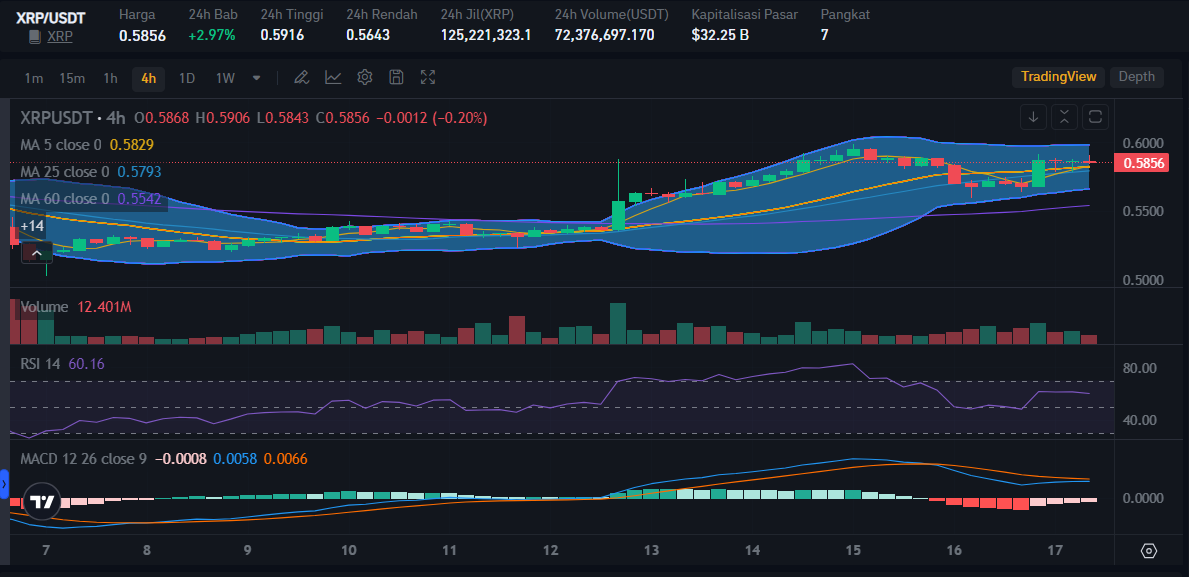The height and width of the screenshot is (577, 1189).
Task: Click date 17 on the time axis
Action: pyautogui.click(x=1056, y=551)
